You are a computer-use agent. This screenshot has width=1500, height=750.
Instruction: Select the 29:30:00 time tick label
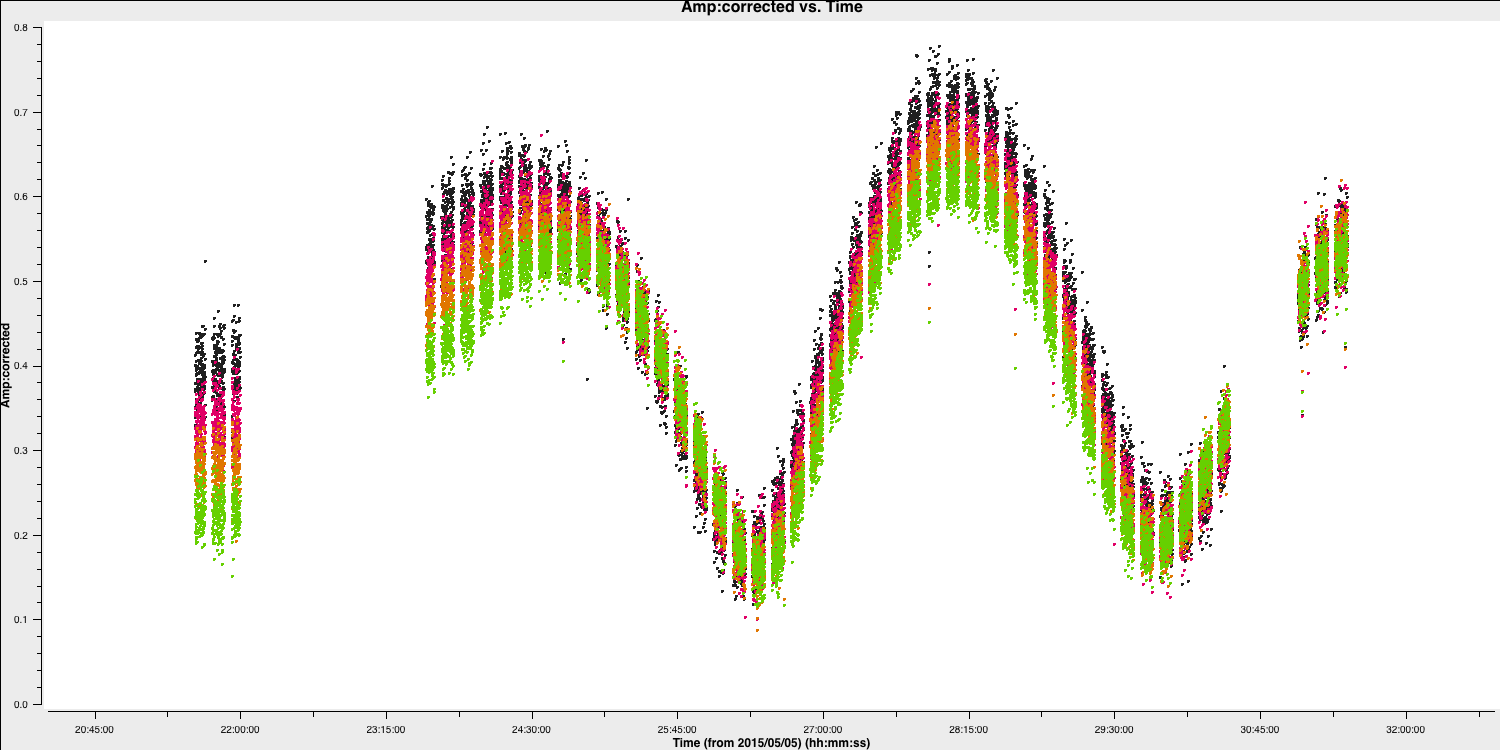pos(1114,728)
